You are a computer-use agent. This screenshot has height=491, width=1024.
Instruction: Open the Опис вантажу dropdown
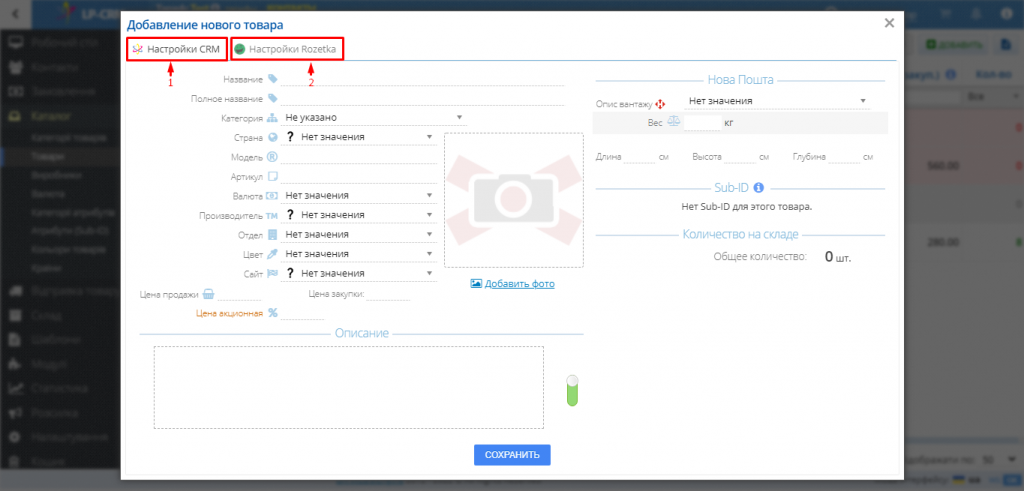click(x=777, y=101)
